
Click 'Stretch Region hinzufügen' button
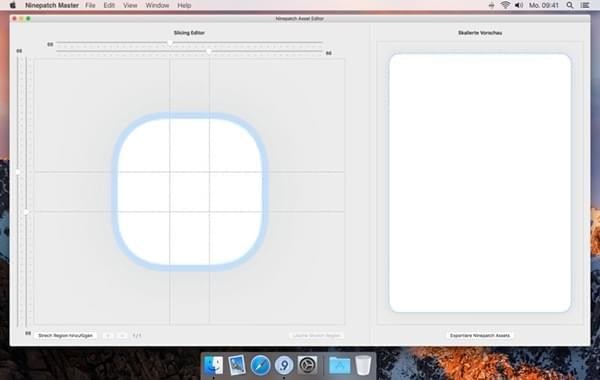pyautogui.click(x=65, y=336)
